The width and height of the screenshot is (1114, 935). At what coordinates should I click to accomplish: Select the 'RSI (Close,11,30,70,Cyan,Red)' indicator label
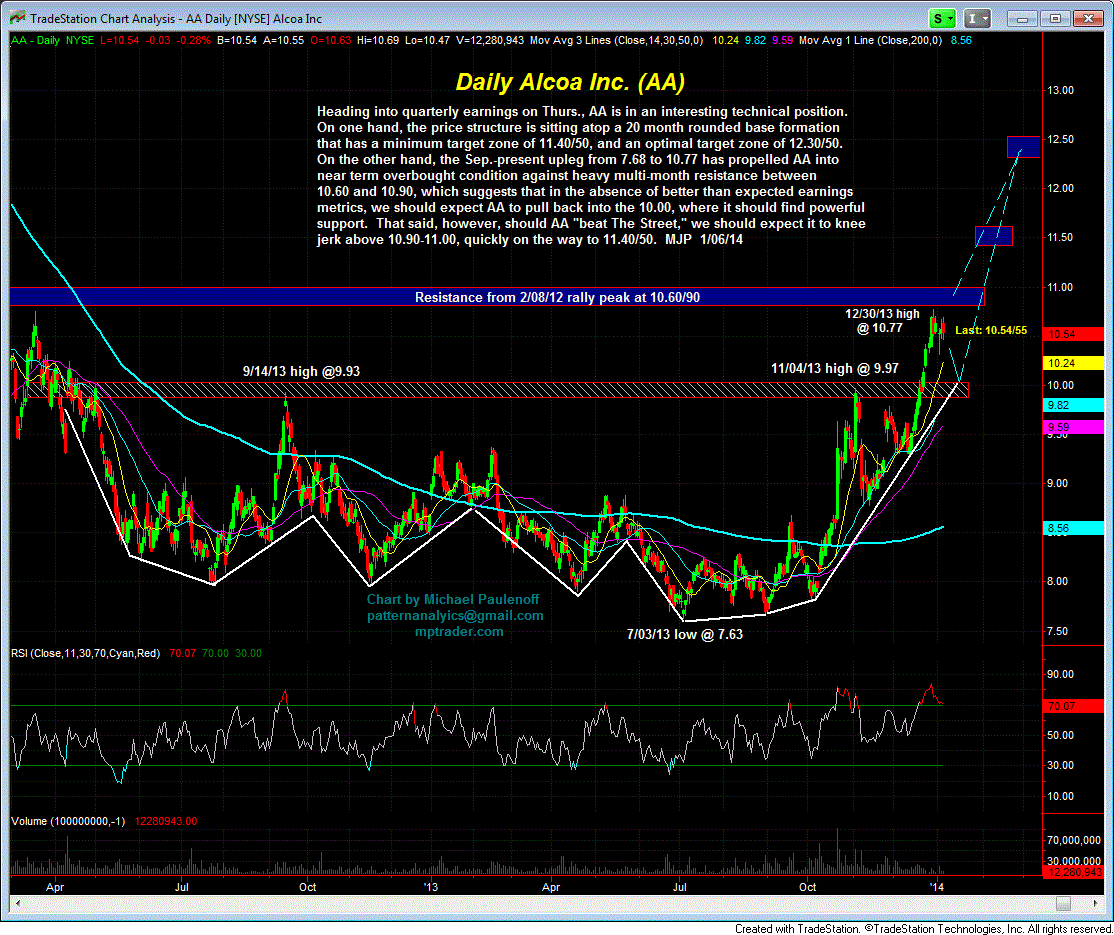pyautogui.click(x=85, y=653)
